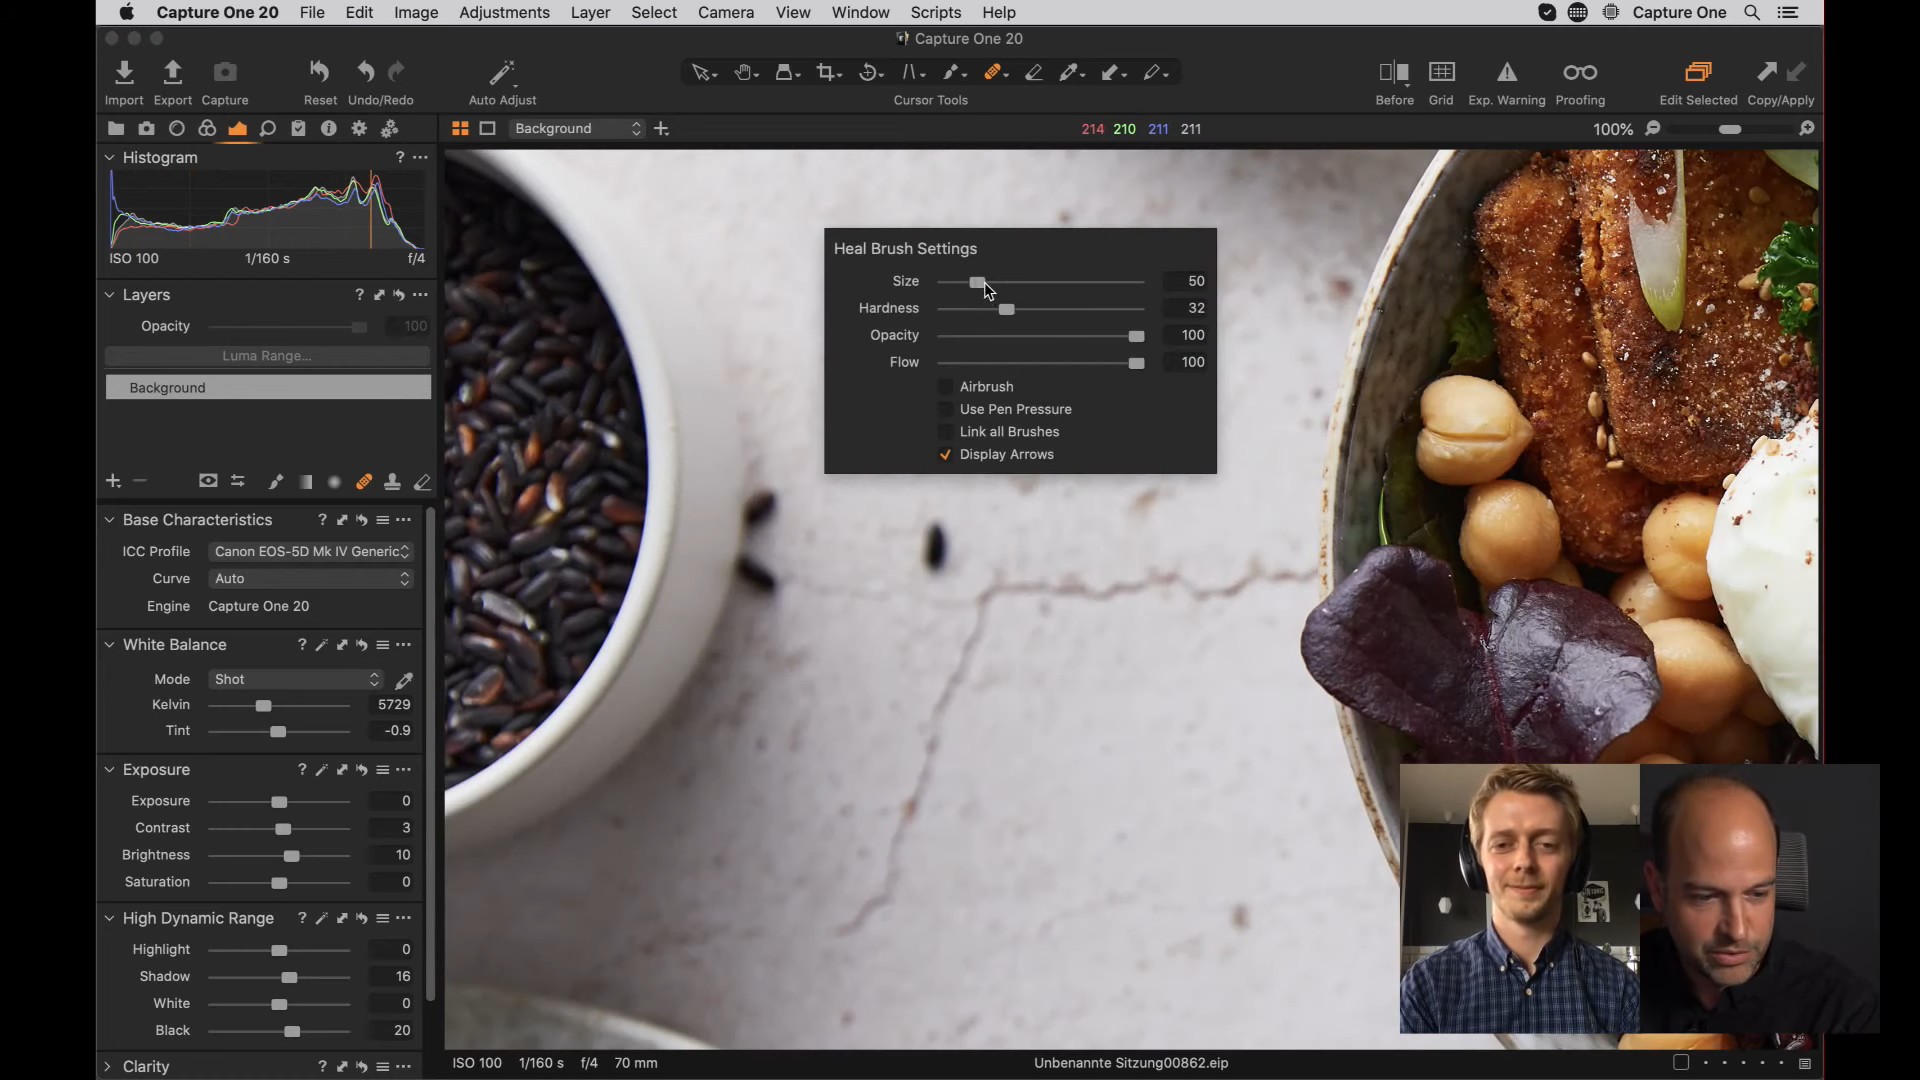The width and height of the screenshot is (1920, 1080).
Task: Click the Import icon in toolbar
Action: pyautogui.click(x=124, y=72)
